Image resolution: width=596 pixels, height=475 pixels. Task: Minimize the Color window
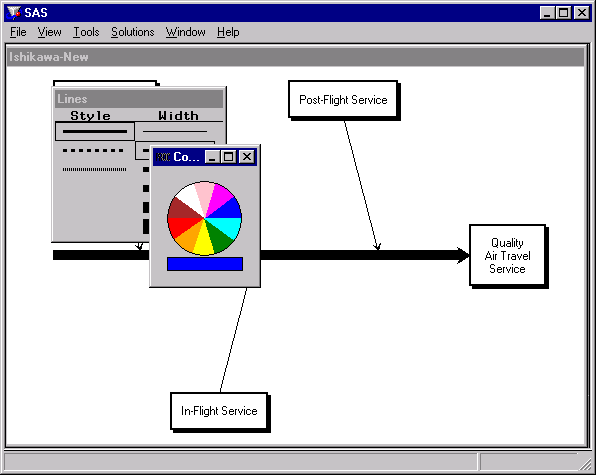point(212,157)
